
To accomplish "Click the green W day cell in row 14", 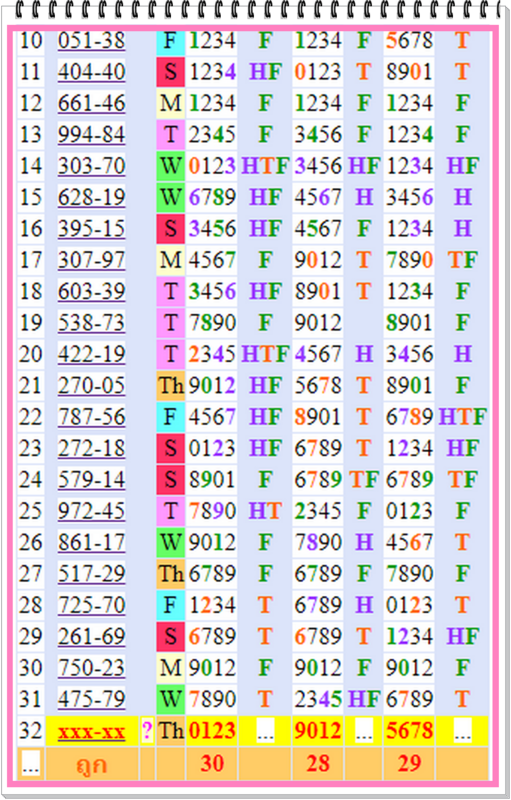I will coord(170,166).
